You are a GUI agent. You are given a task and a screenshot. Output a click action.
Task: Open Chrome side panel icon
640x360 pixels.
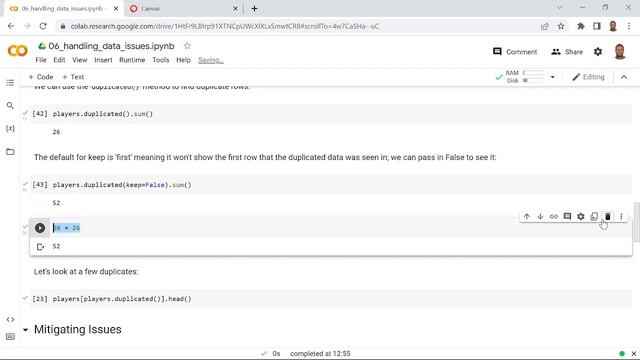pyautogui.click(x=596, y=26)
